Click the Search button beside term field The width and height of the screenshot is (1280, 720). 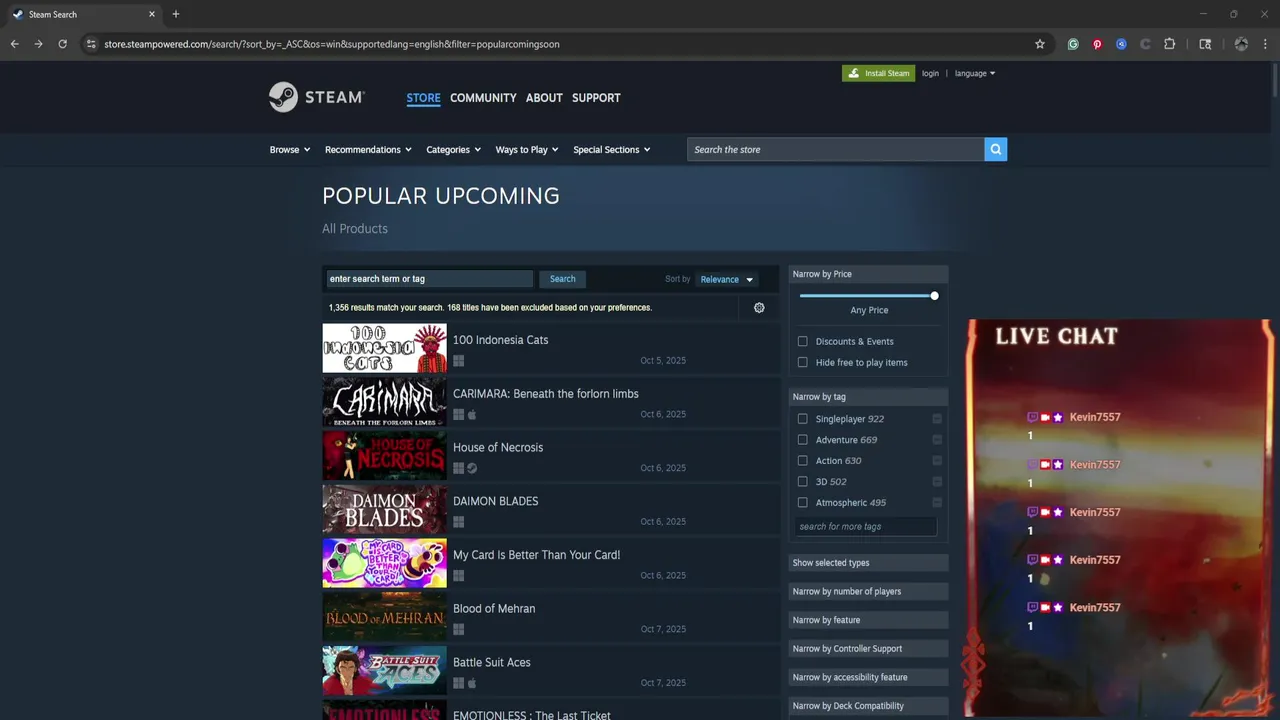click(562, 279)
